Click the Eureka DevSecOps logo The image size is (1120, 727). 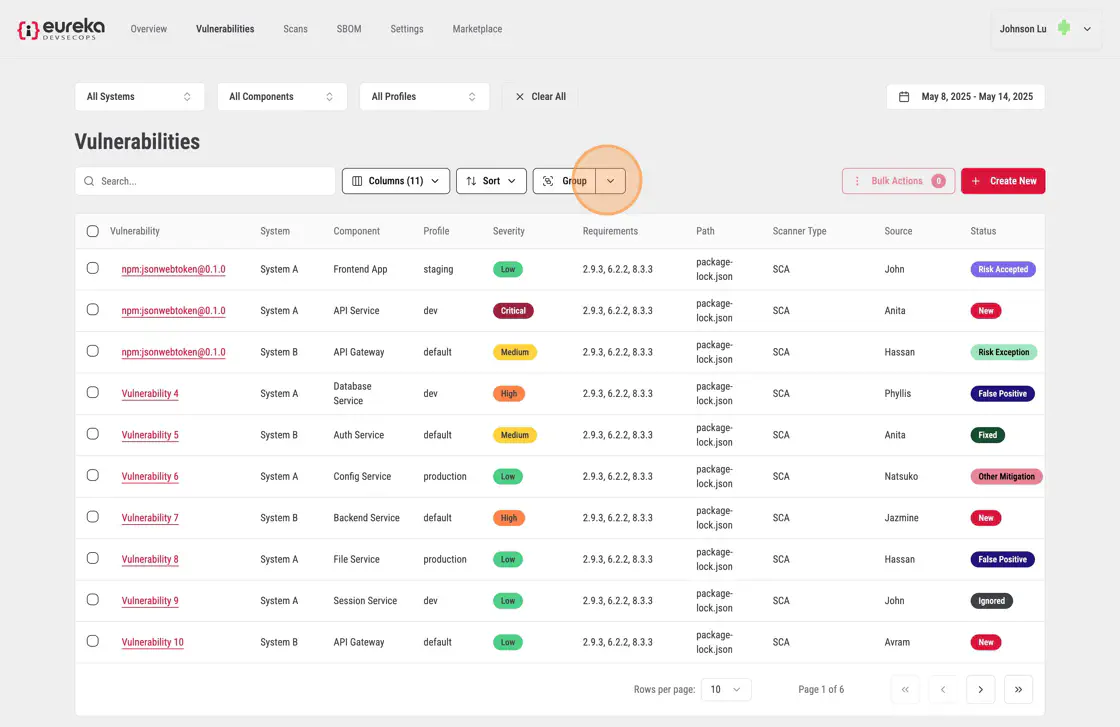coord(60,29)
